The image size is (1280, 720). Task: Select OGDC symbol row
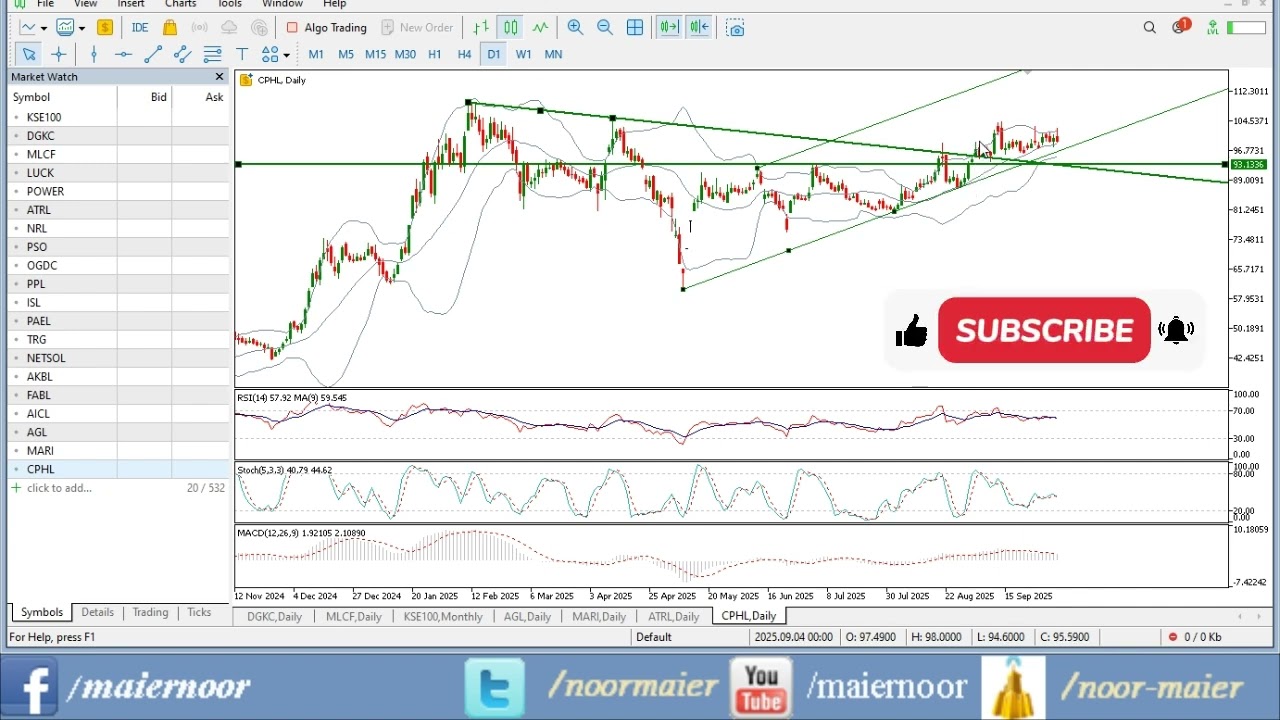coord(119,265)
